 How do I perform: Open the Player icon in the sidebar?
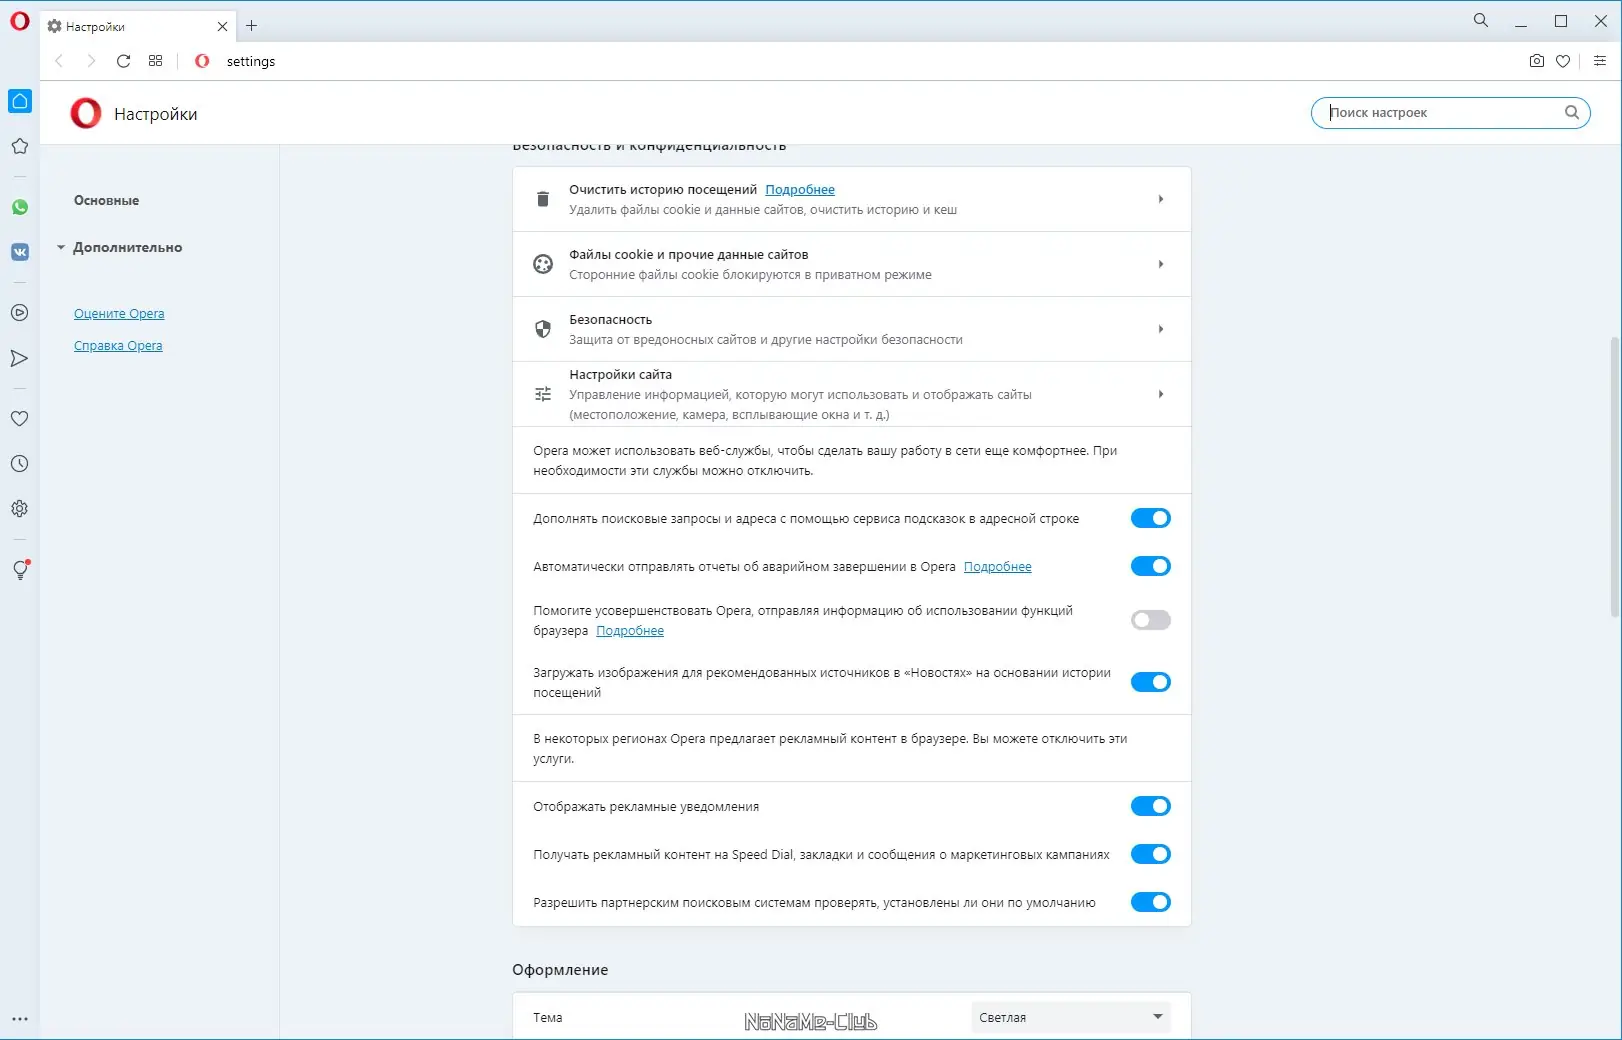pyautogui.click(x=19, y=313)
